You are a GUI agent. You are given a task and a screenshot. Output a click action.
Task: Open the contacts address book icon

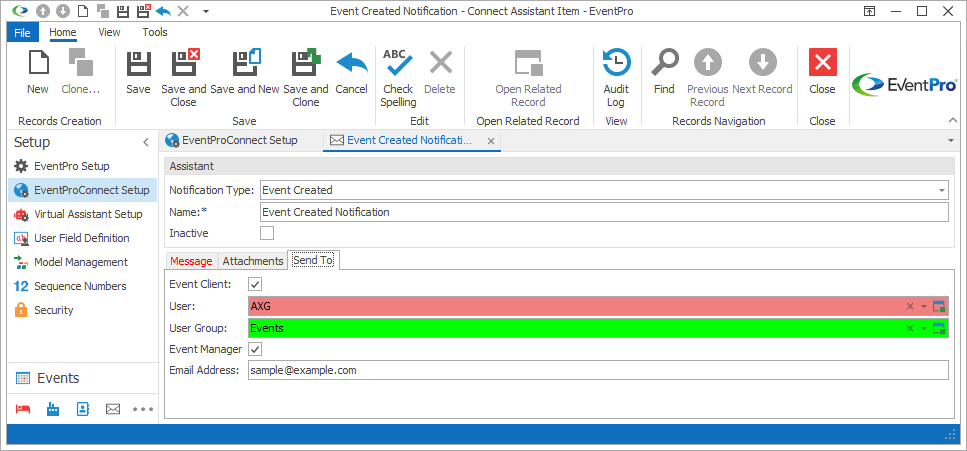click(83, 408)
